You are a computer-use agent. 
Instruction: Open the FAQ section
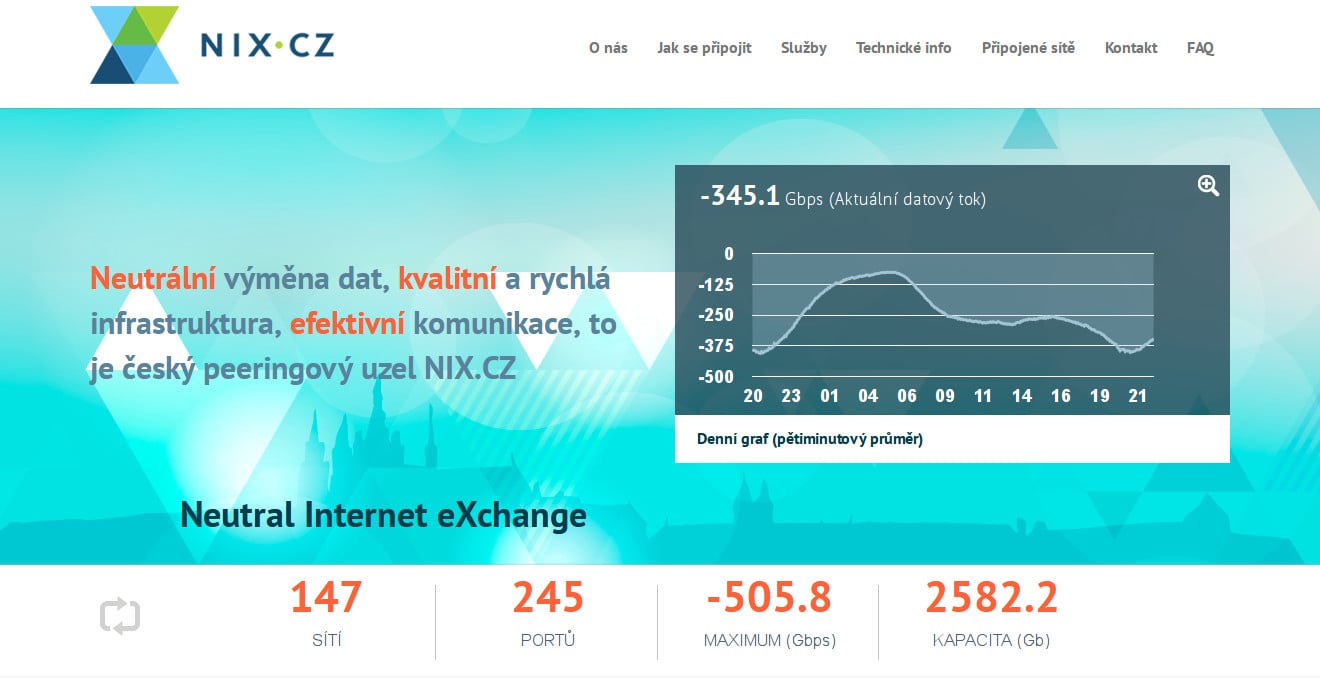pos(1199,47)
